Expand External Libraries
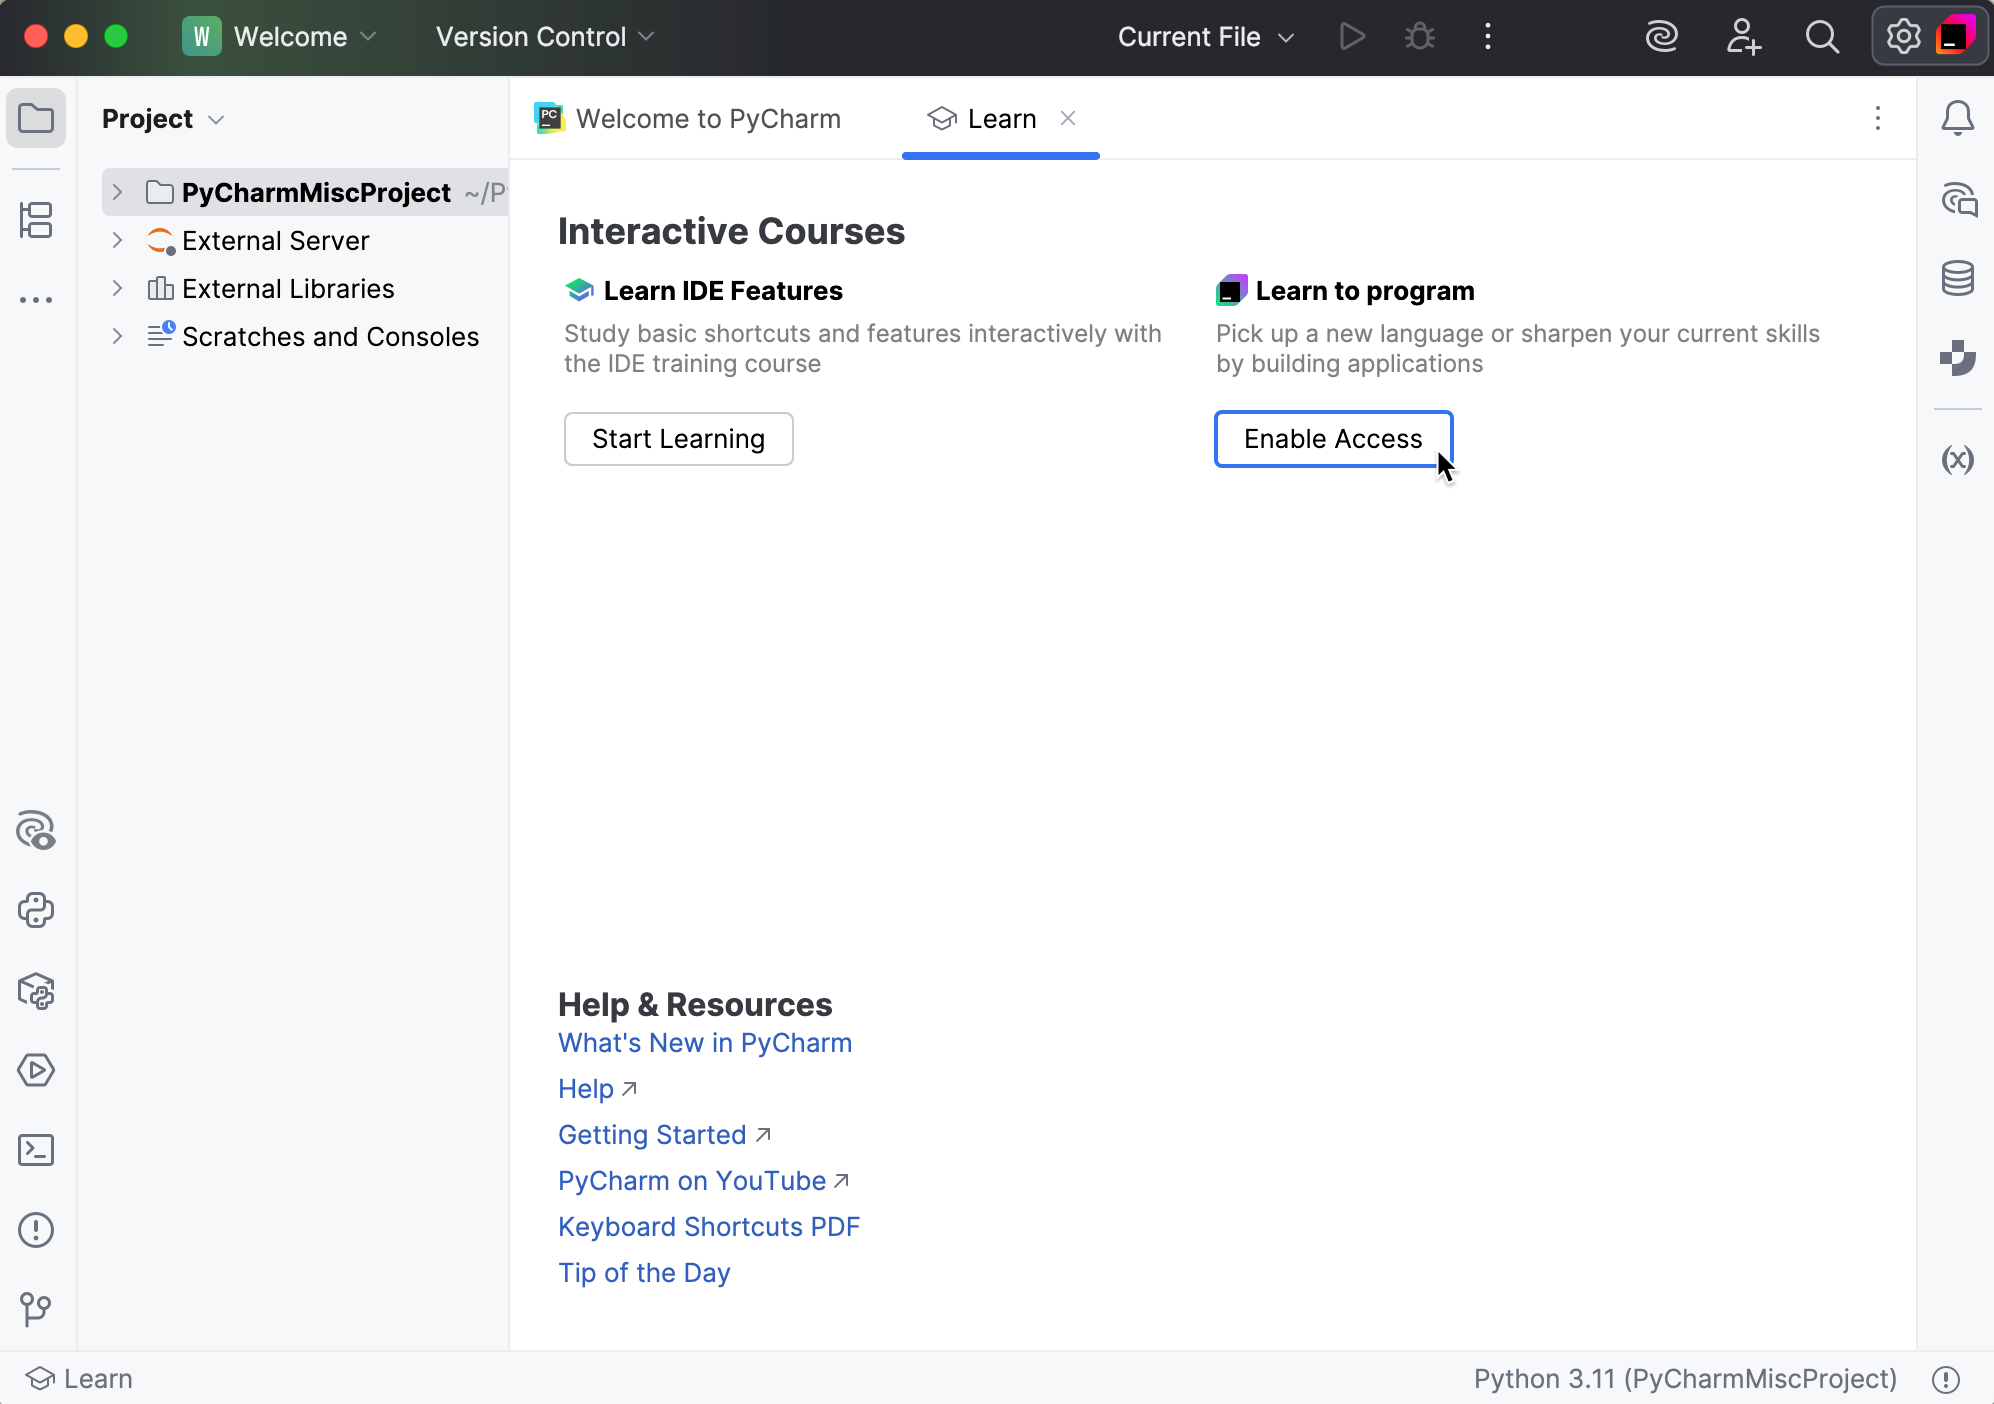The image size is (1994, 1404). click(x=117, y=288)
